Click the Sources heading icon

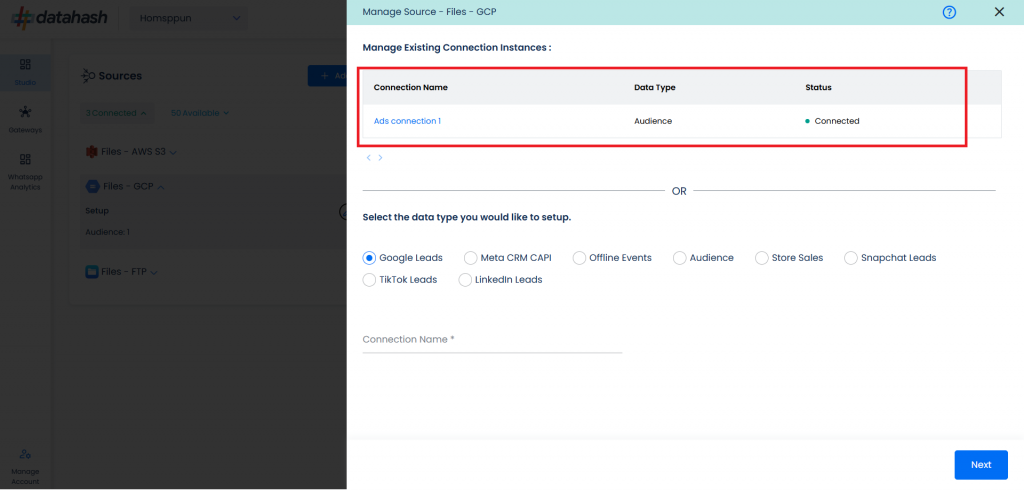(88, 76)
